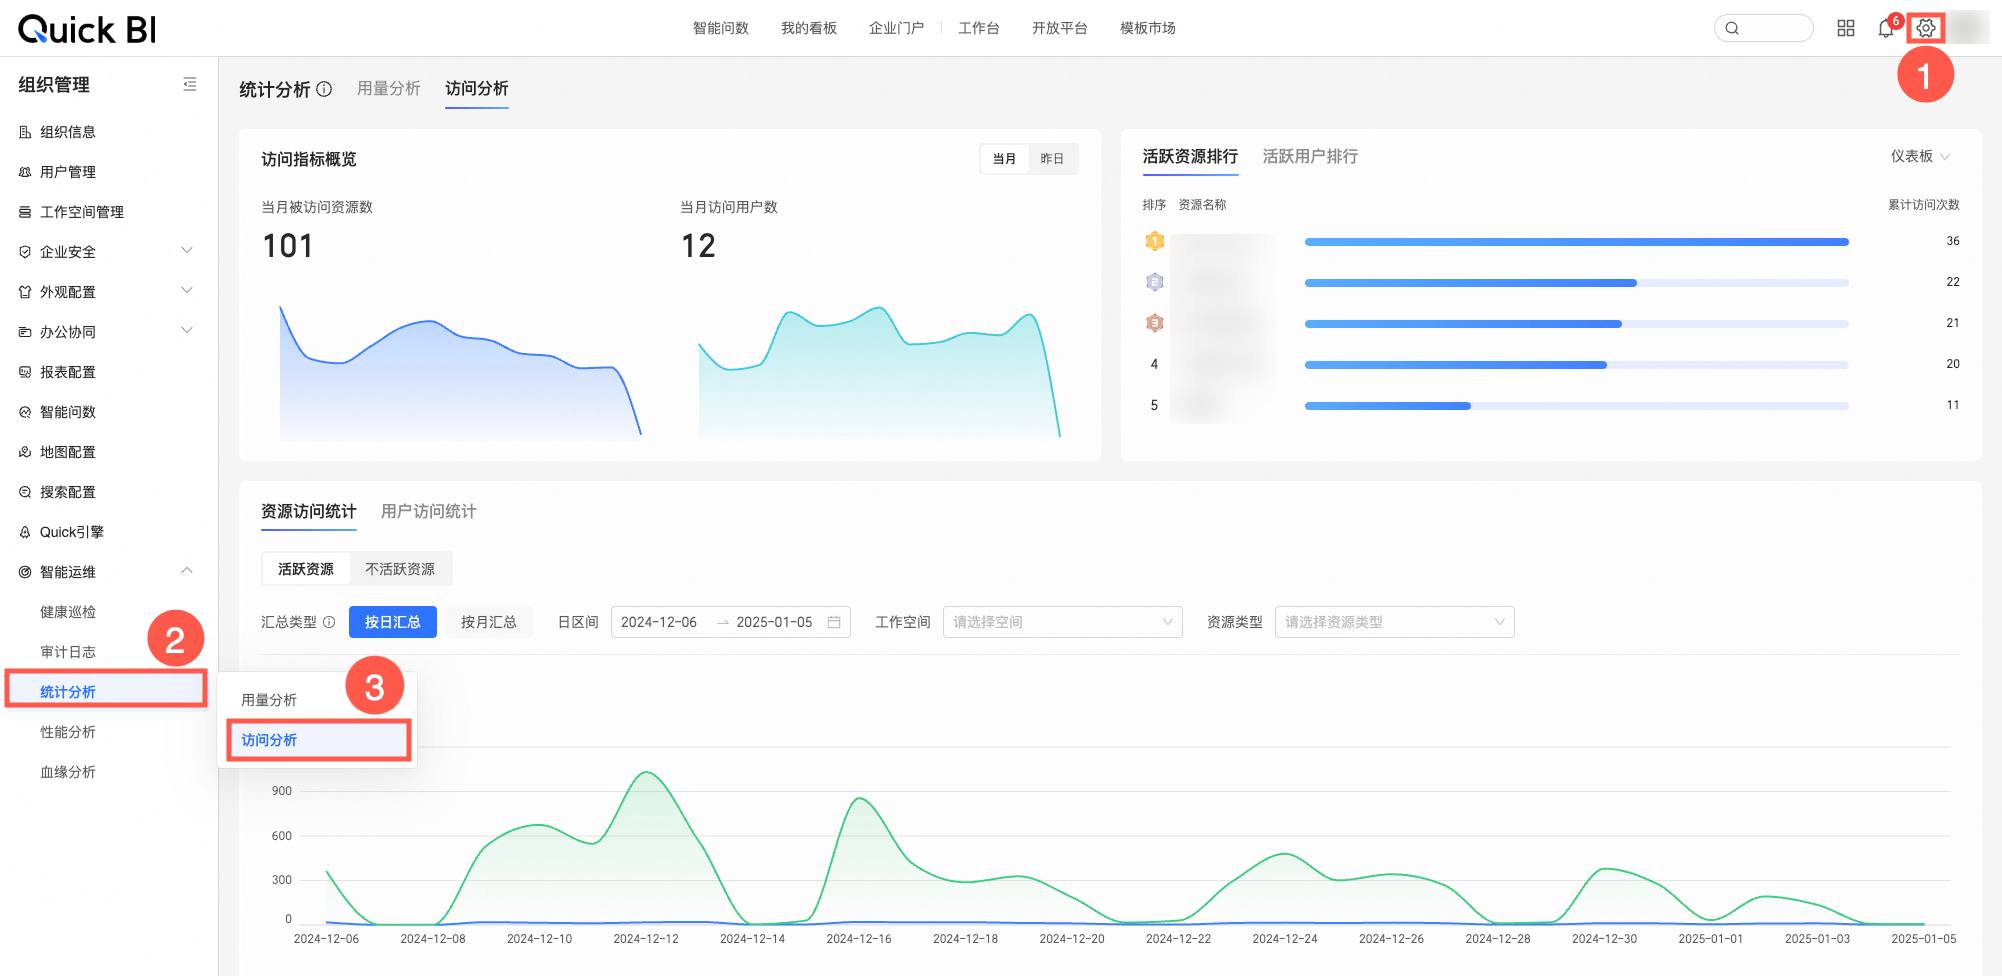
Task: Click the 用户管理 sidebar icon
Action: point(25,172)
